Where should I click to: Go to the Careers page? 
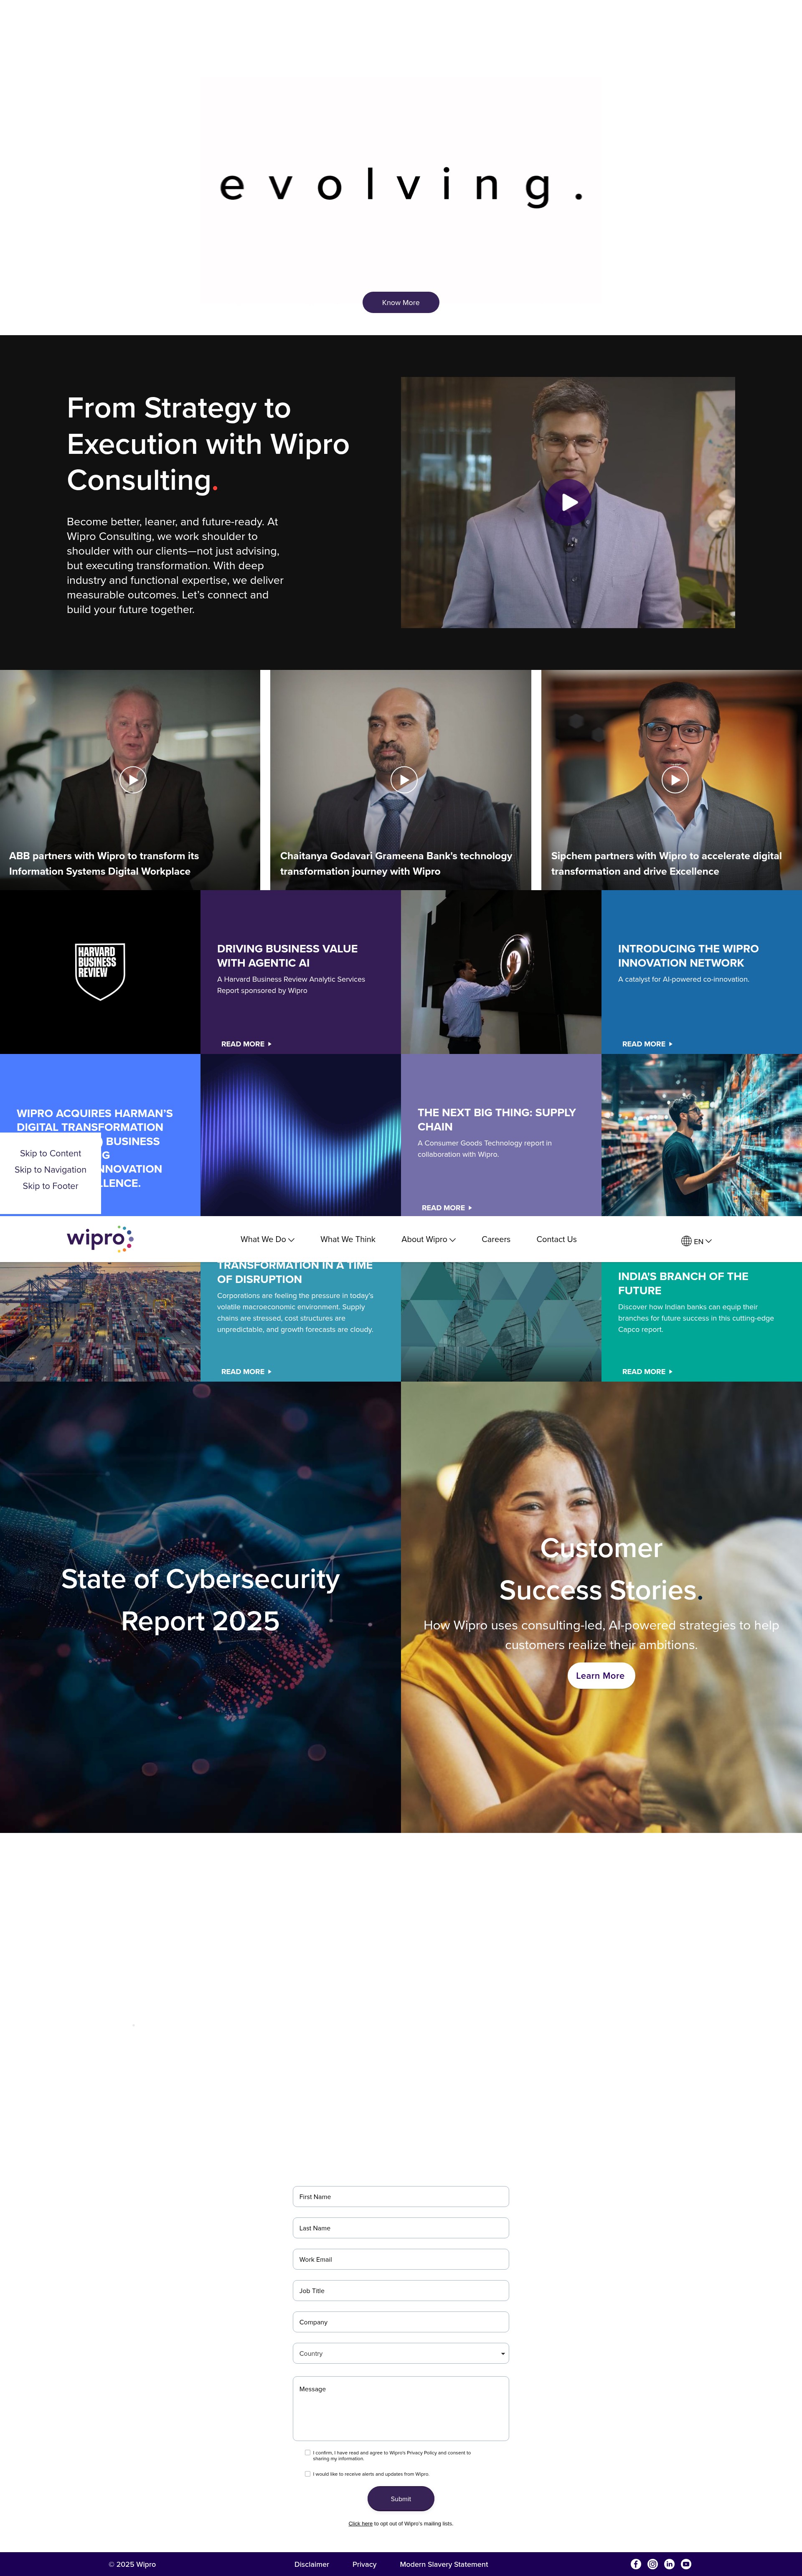496,1240
